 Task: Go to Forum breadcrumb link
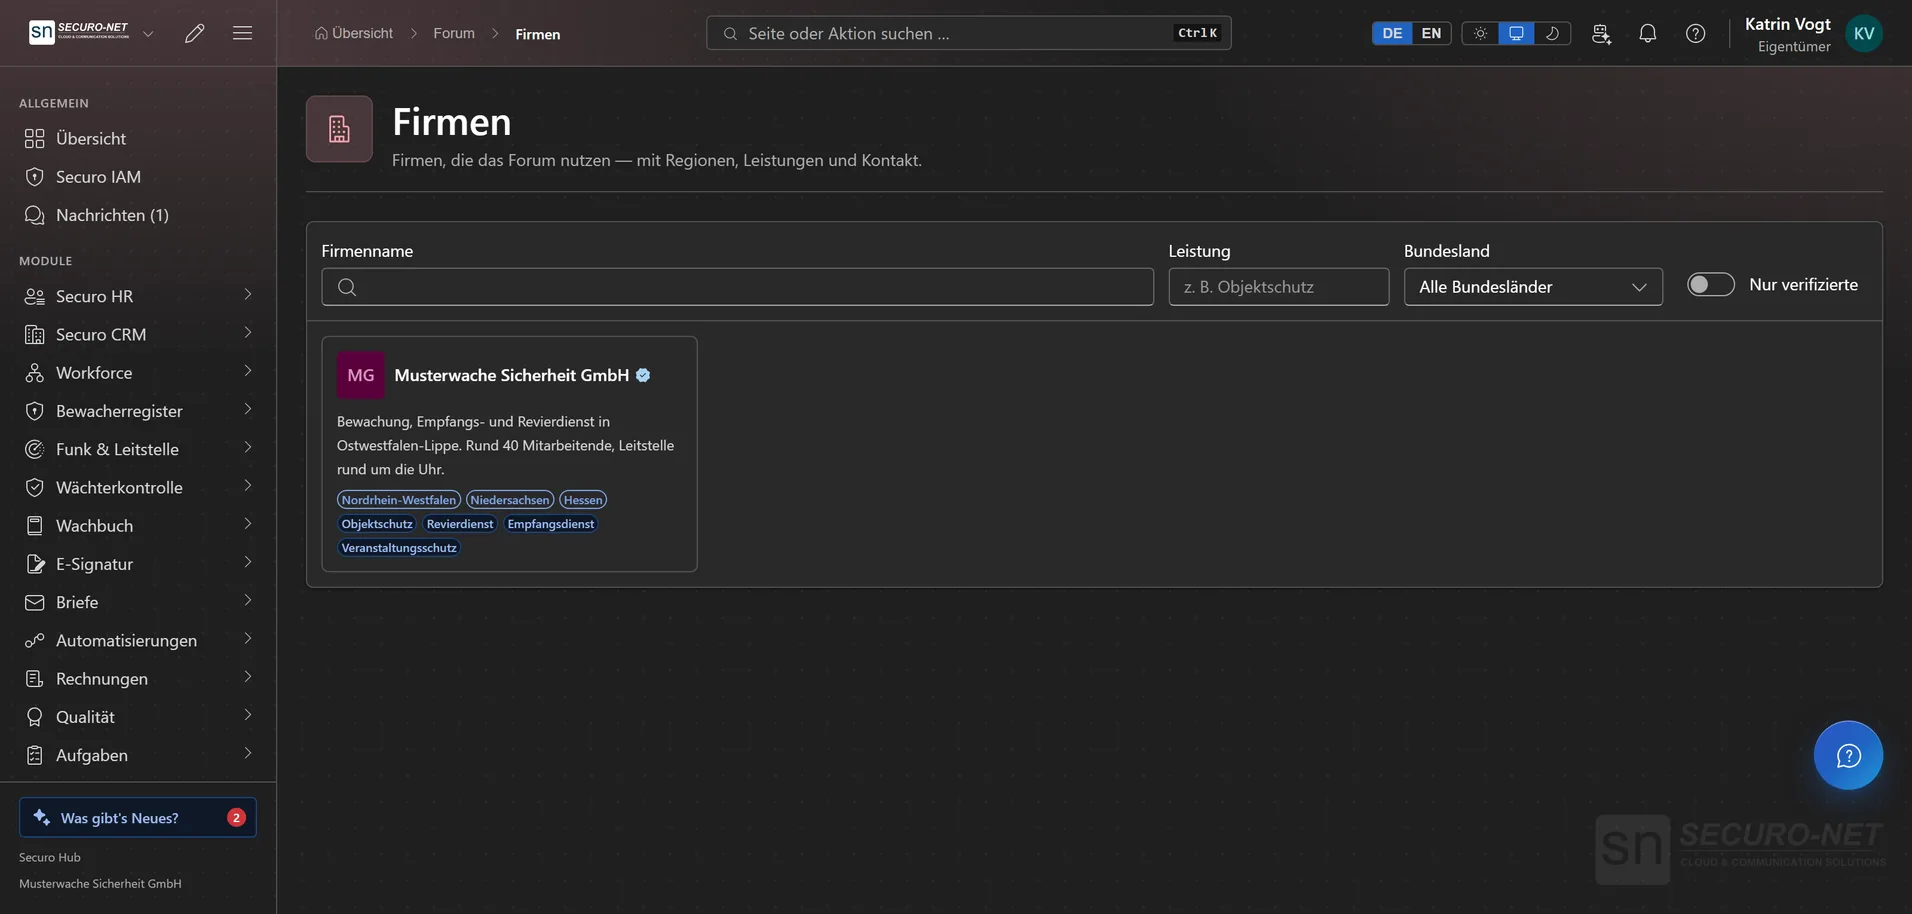[x=454, y=33]
